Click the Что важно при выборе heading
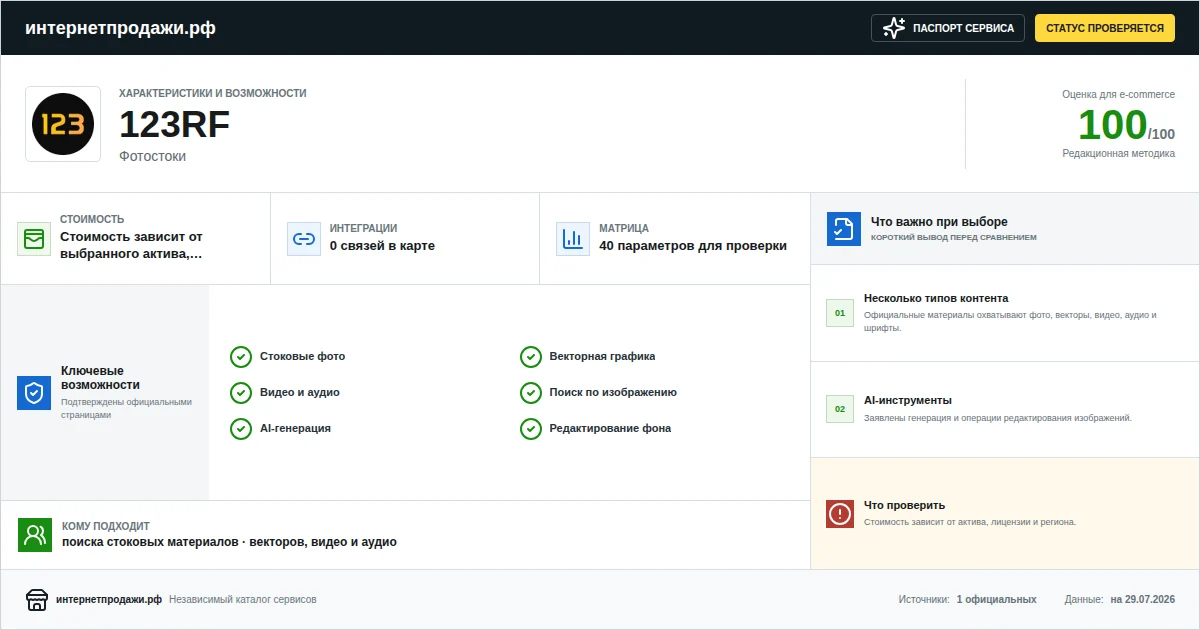 pos(939,222)
